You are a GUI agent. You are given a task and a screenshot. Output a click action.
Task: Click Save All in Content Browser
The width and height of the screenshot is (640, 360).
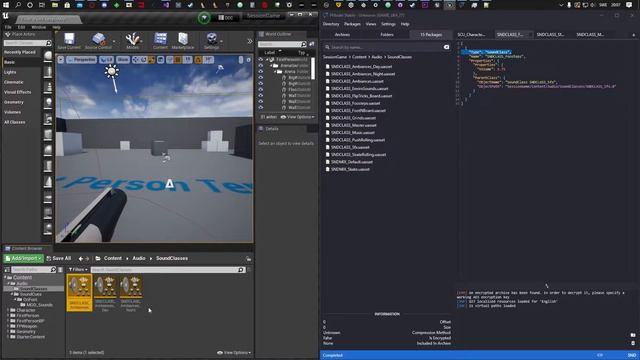pos(59,258)
